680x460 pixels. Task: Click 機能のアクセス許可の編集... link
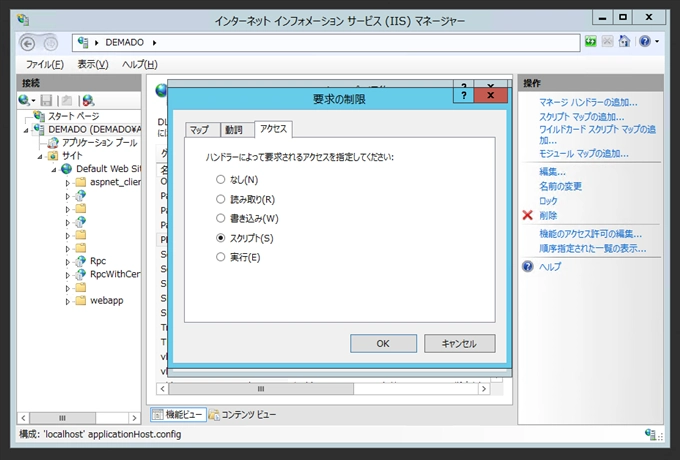coord(590,234)
